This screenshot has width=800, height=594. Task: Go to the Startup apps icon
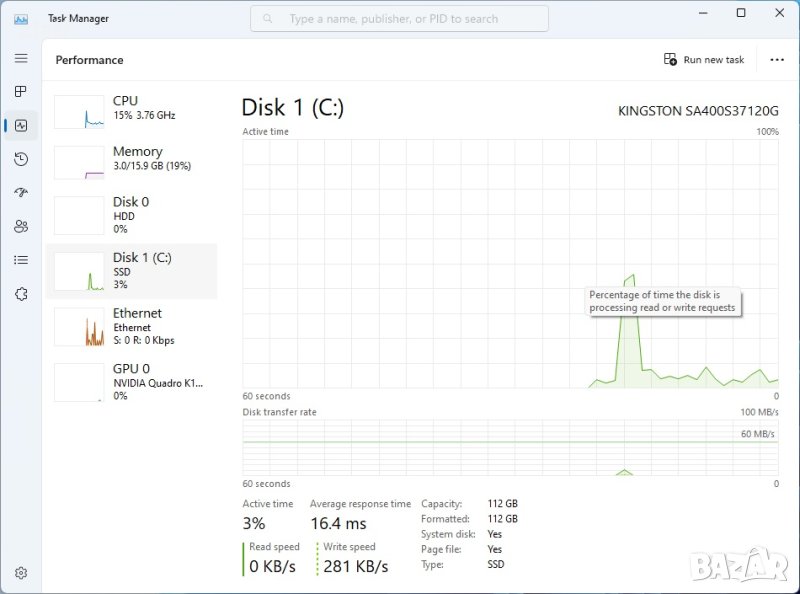21,193
